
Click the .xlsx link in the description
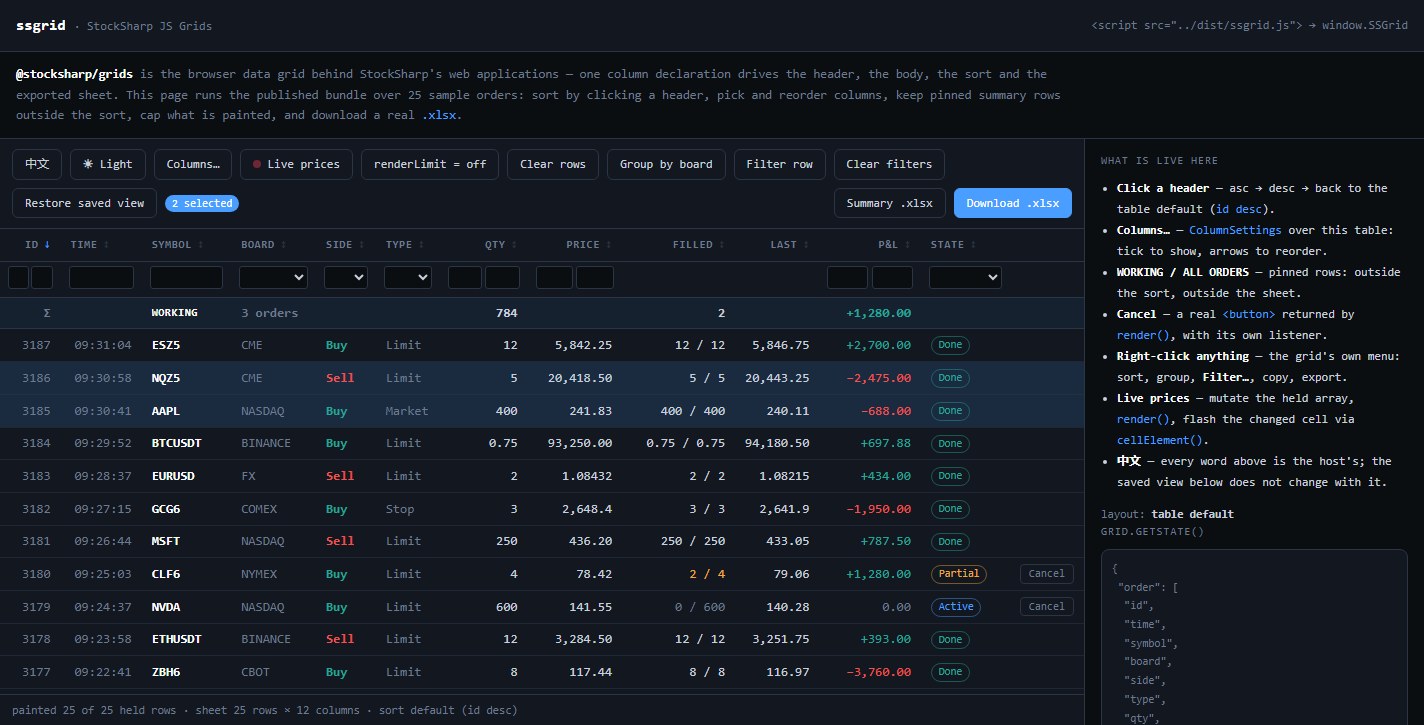click(441, 115)
